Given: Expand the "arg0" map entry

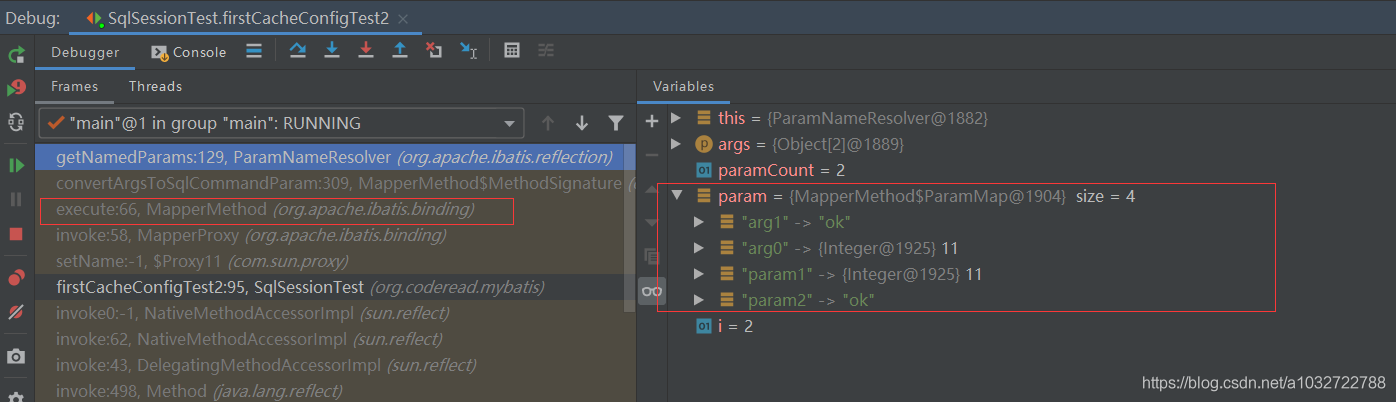Looking at the screenshot, I should pos(700,248).
